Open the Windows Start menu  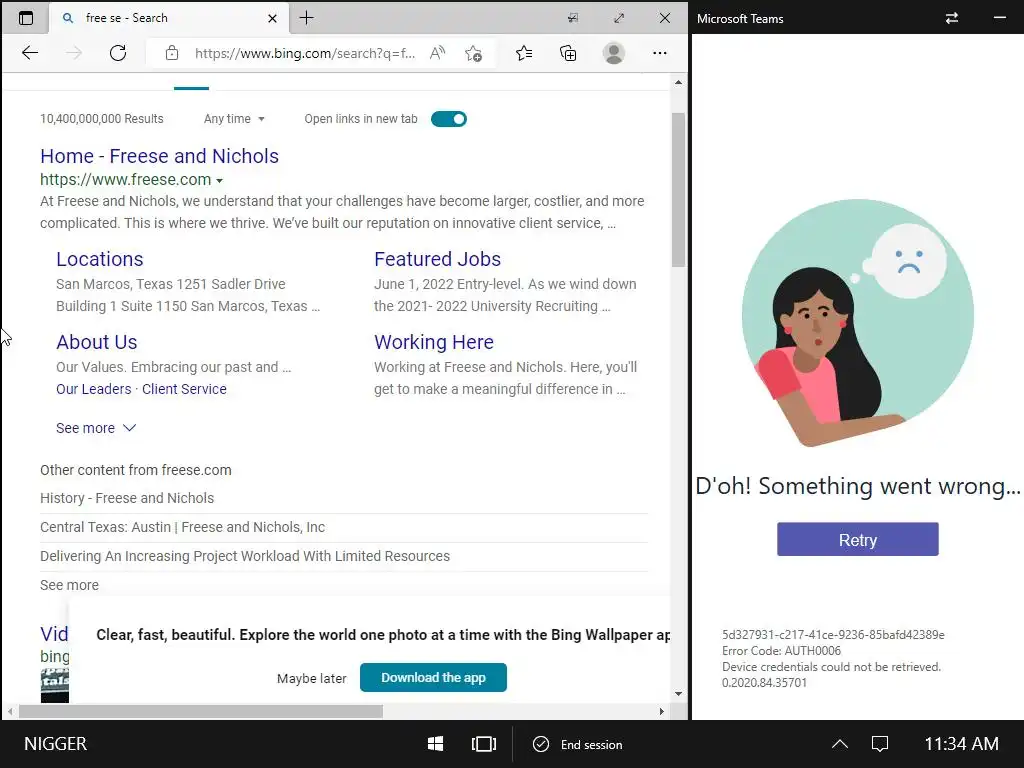[x=435, y=744]
